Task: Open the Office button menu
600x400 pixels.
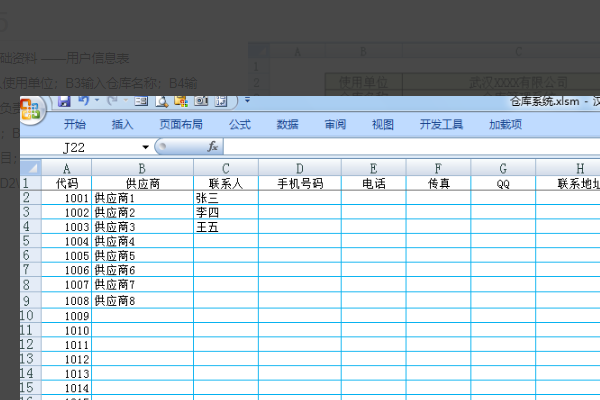Action: point(31,110)
